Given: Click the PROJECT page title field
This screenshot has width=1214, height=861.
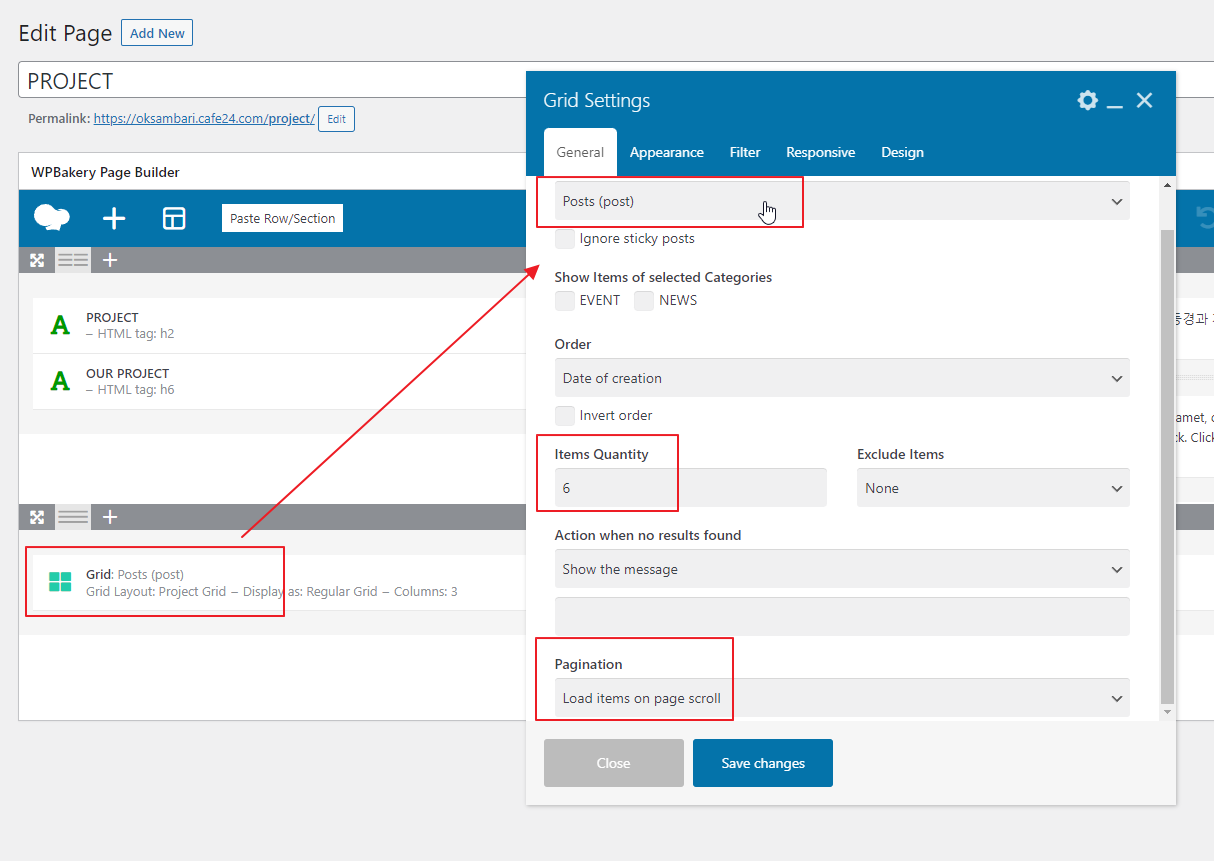Looking at the screenshot, I should click(x=272, y=81).
